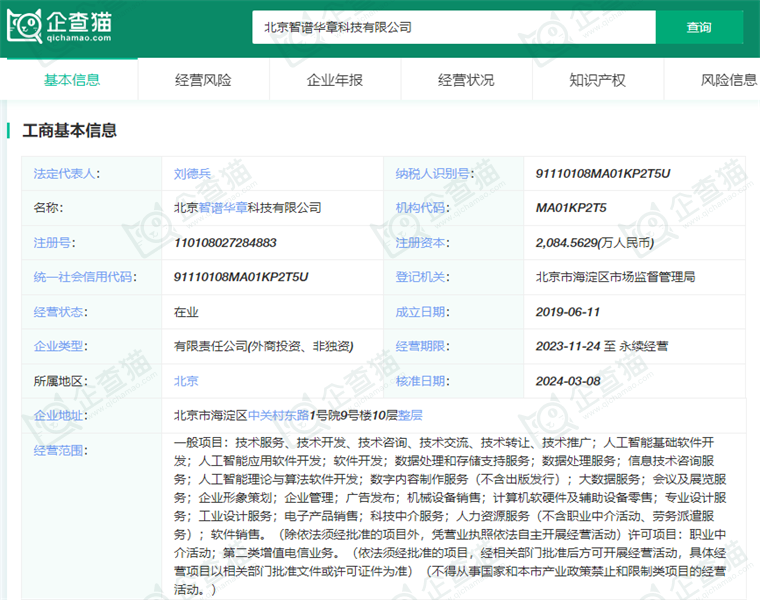Click the 经营范围 label
The height and width of the screenshot is (600, 760).
click(61, 451)
